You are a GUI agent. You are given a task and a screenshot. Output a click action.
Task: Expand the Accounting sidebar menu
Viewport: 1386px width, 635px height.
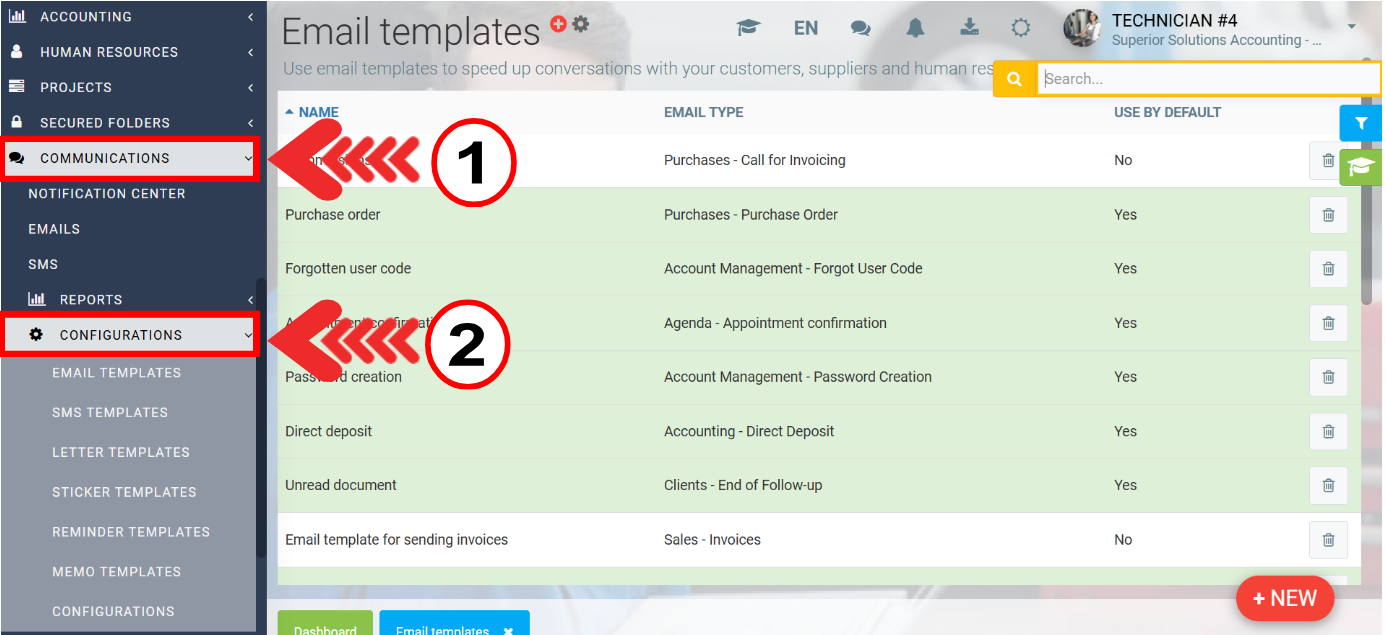click(130, 17)
